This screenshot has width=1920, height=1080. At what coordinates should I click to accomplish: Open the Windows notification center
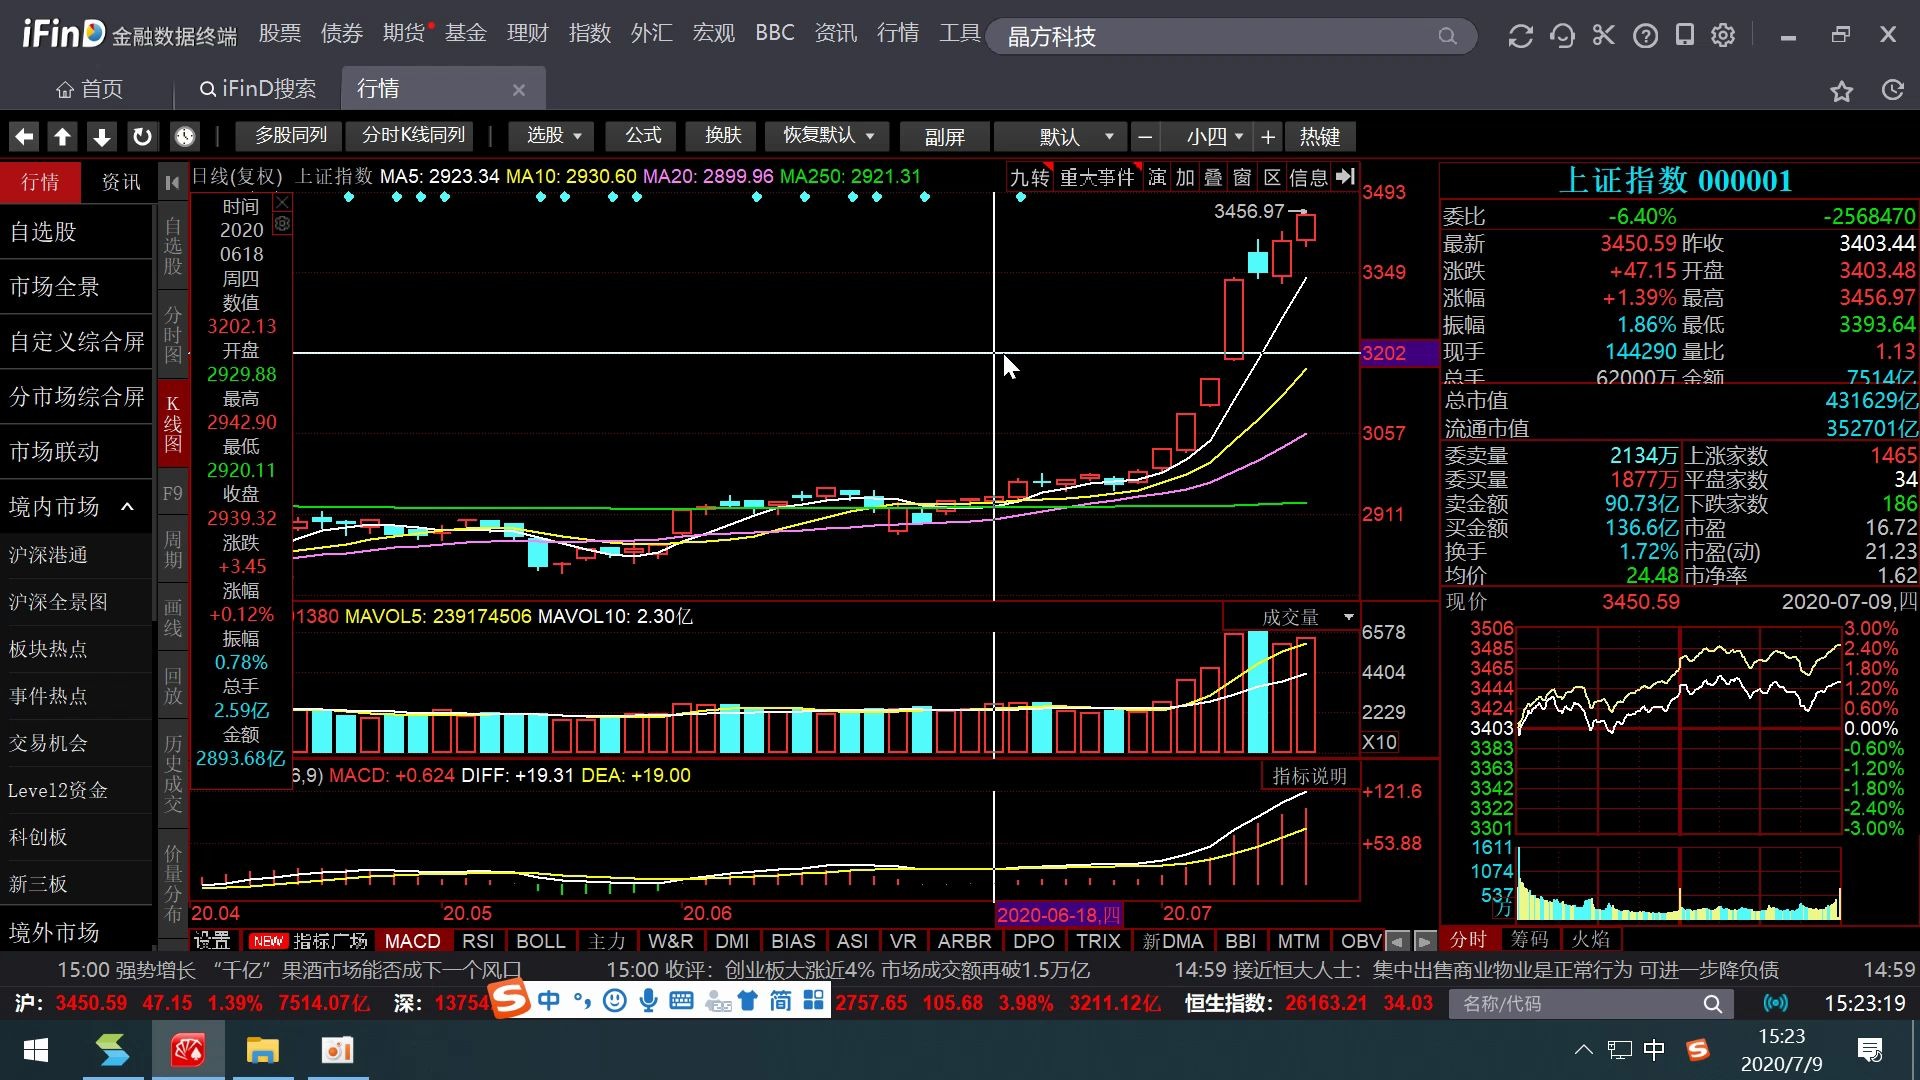[1870, 1050]
